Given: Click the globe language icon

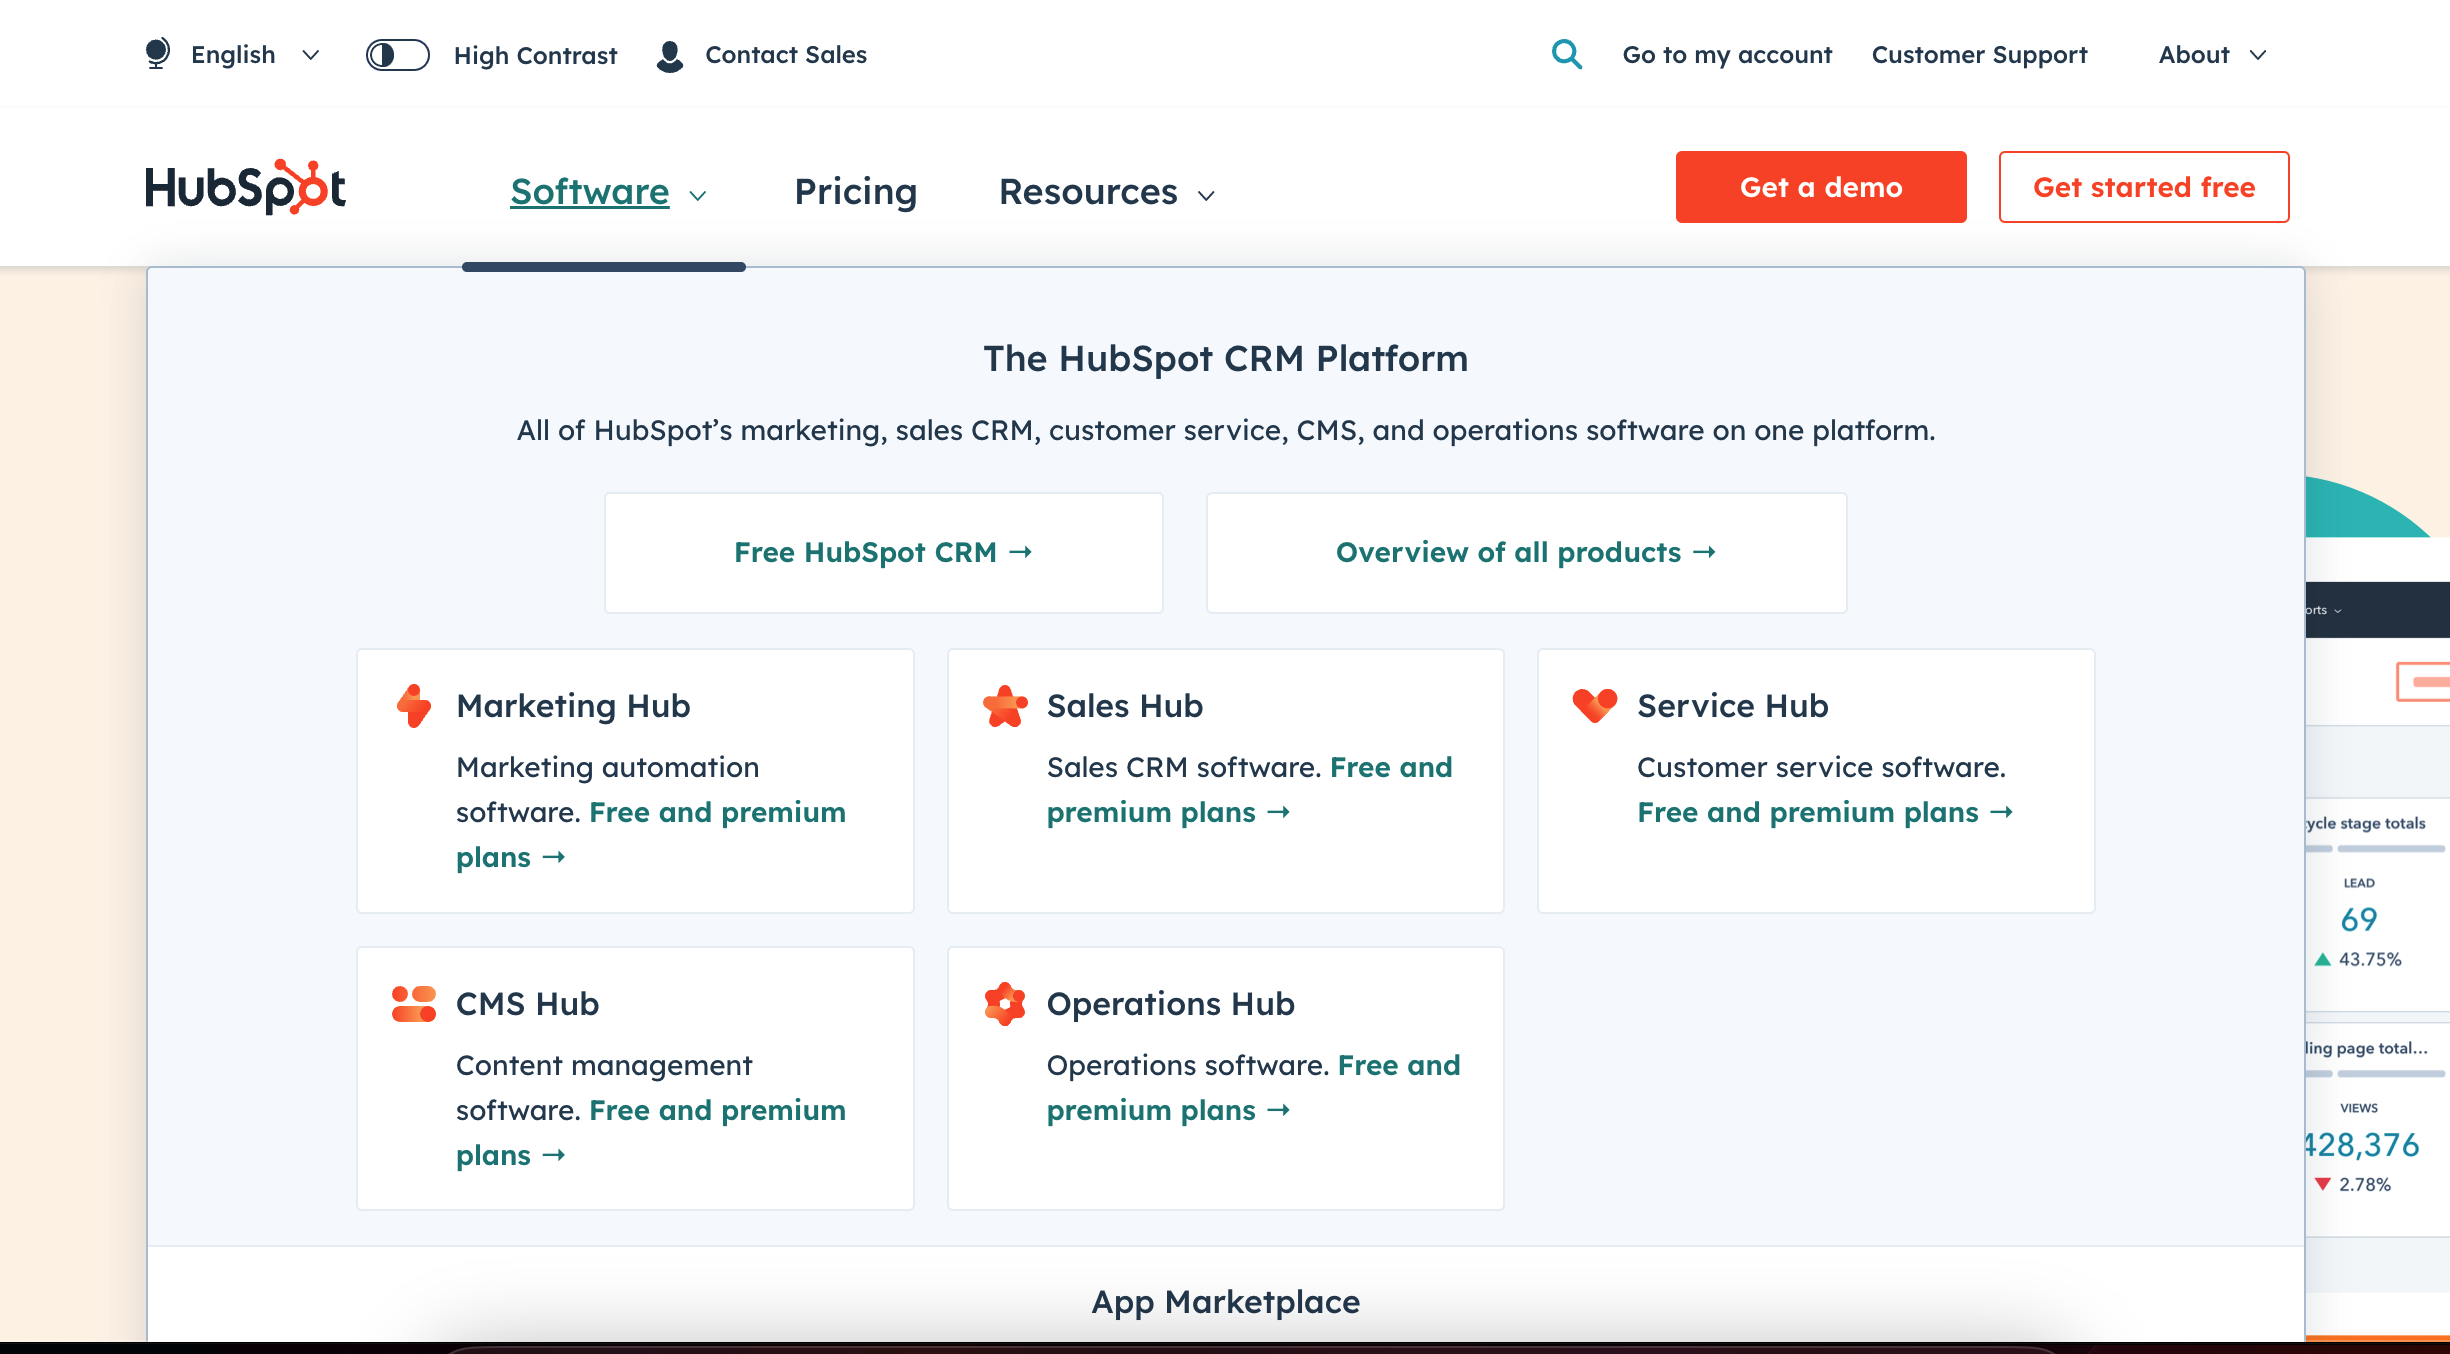Looking at the screenshot, I should [x=158, y=54].
